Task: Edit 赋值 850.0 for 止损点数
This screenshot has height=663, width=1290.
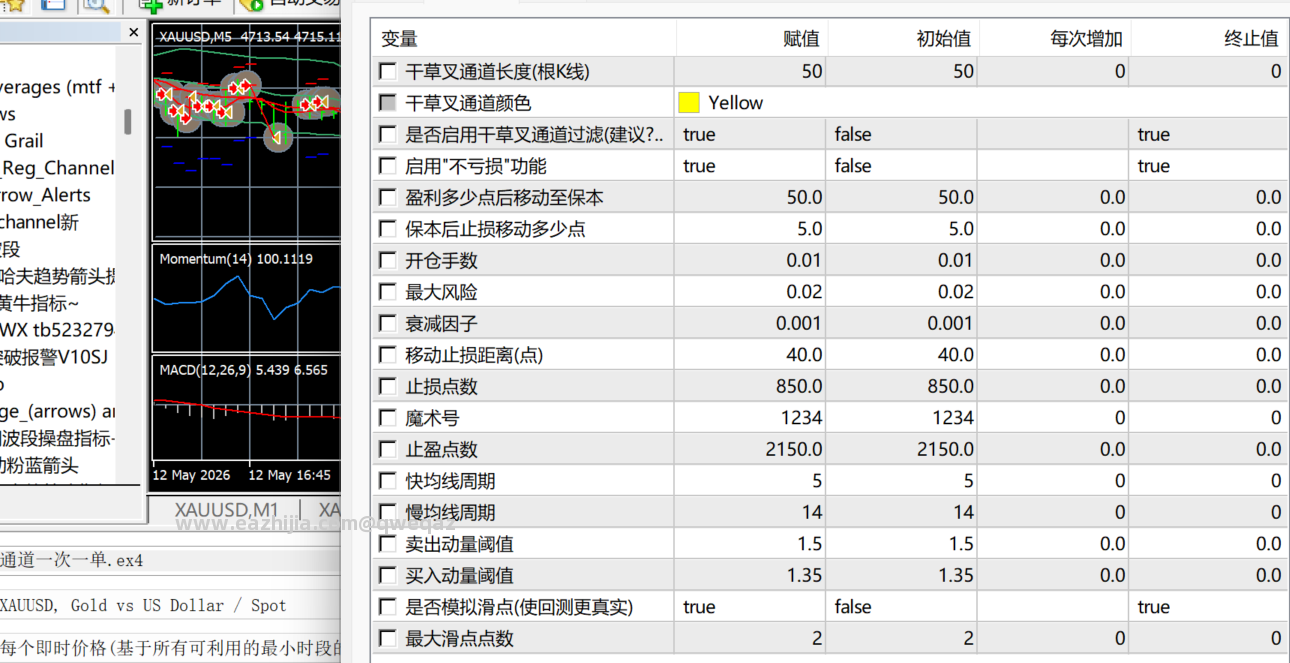Action: (x=752, y=387)
